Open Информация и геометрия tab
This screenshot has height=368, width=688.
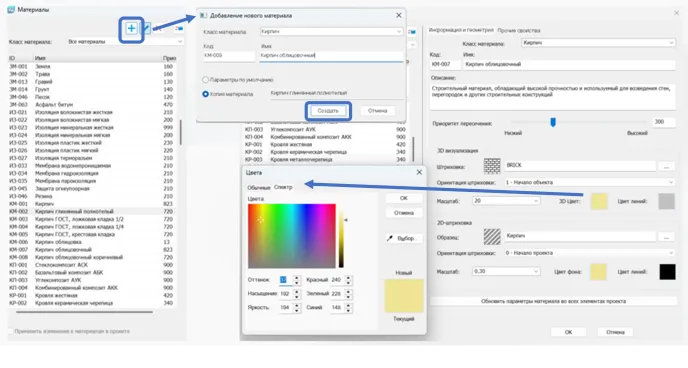tap(461, 30)
